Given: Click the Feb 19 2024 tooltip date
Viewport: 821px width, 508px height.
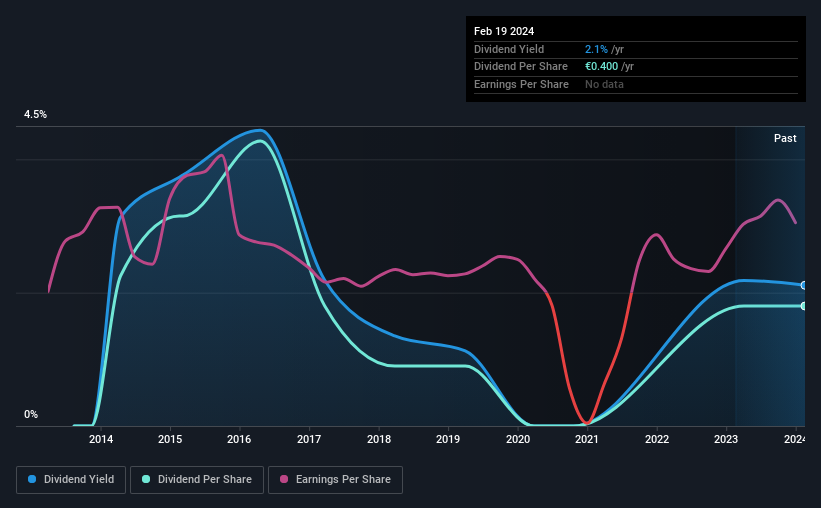Looking at the screenshot, I should 504,31.
